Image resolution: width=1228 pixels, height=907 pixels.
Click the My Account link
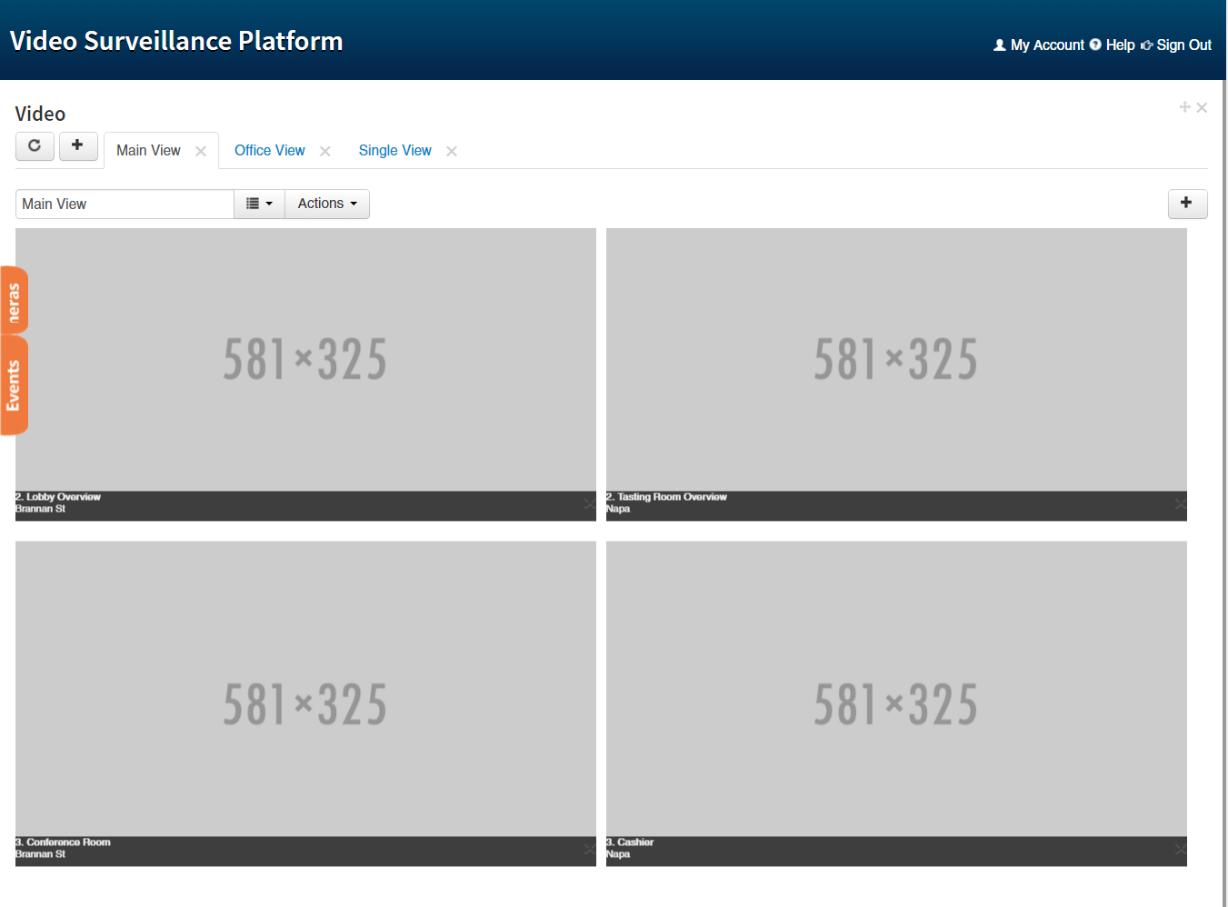[x=1046, y=44]
